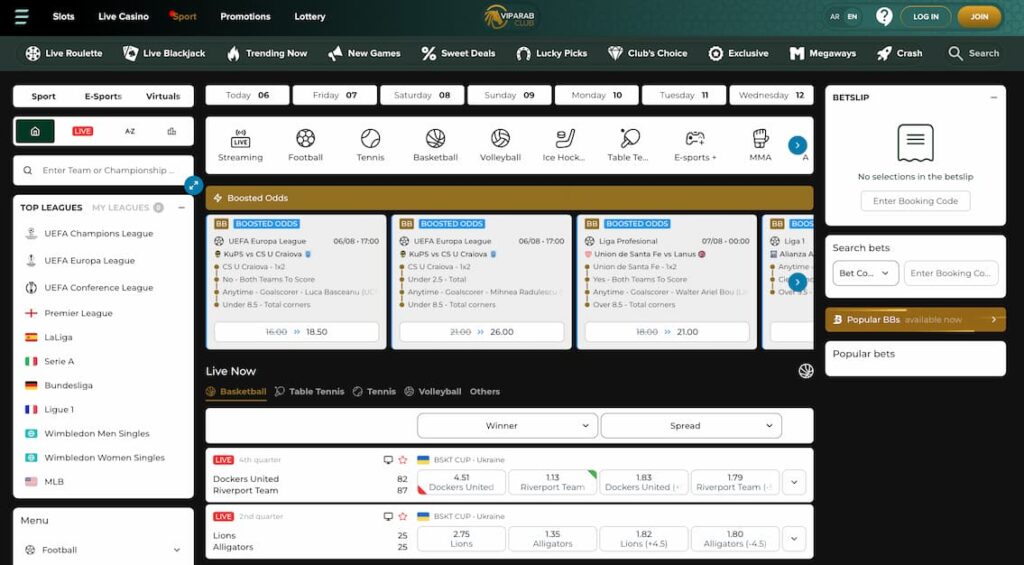Select E-sports+ filter

point(695,145)
